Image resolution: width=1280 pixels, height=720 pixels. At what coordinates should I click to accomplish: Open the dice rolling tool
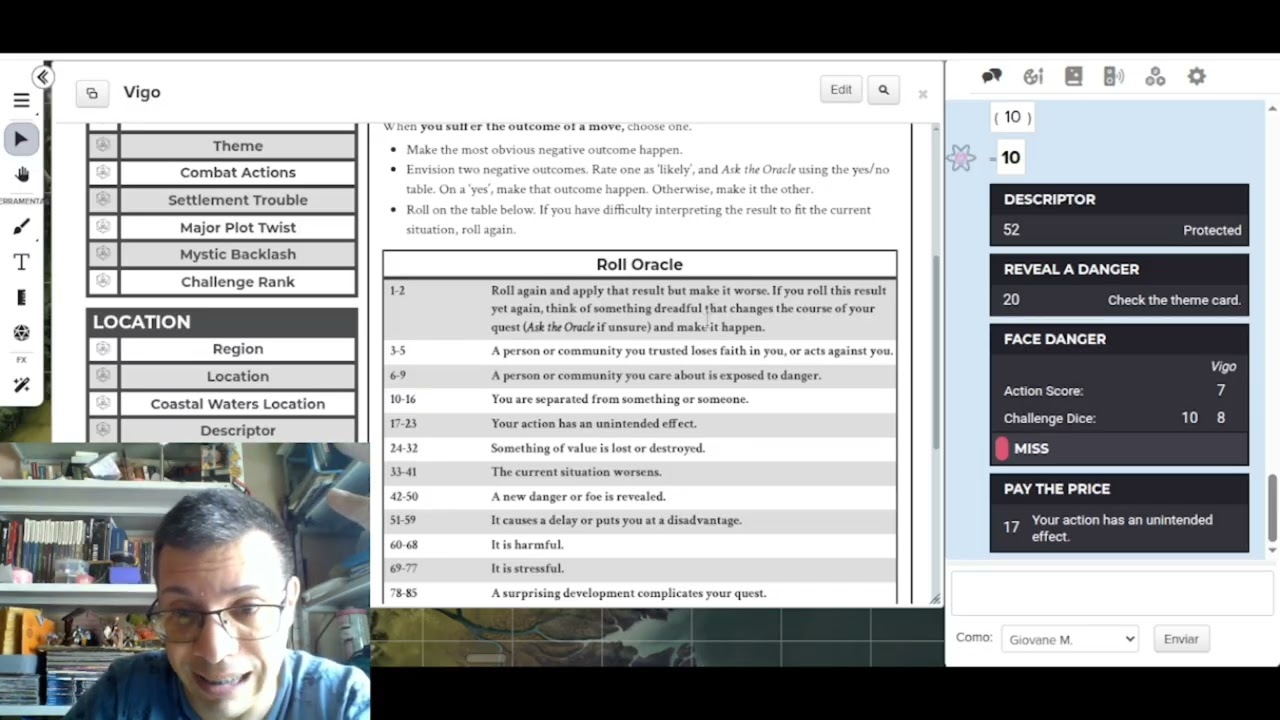pos(21,333)
